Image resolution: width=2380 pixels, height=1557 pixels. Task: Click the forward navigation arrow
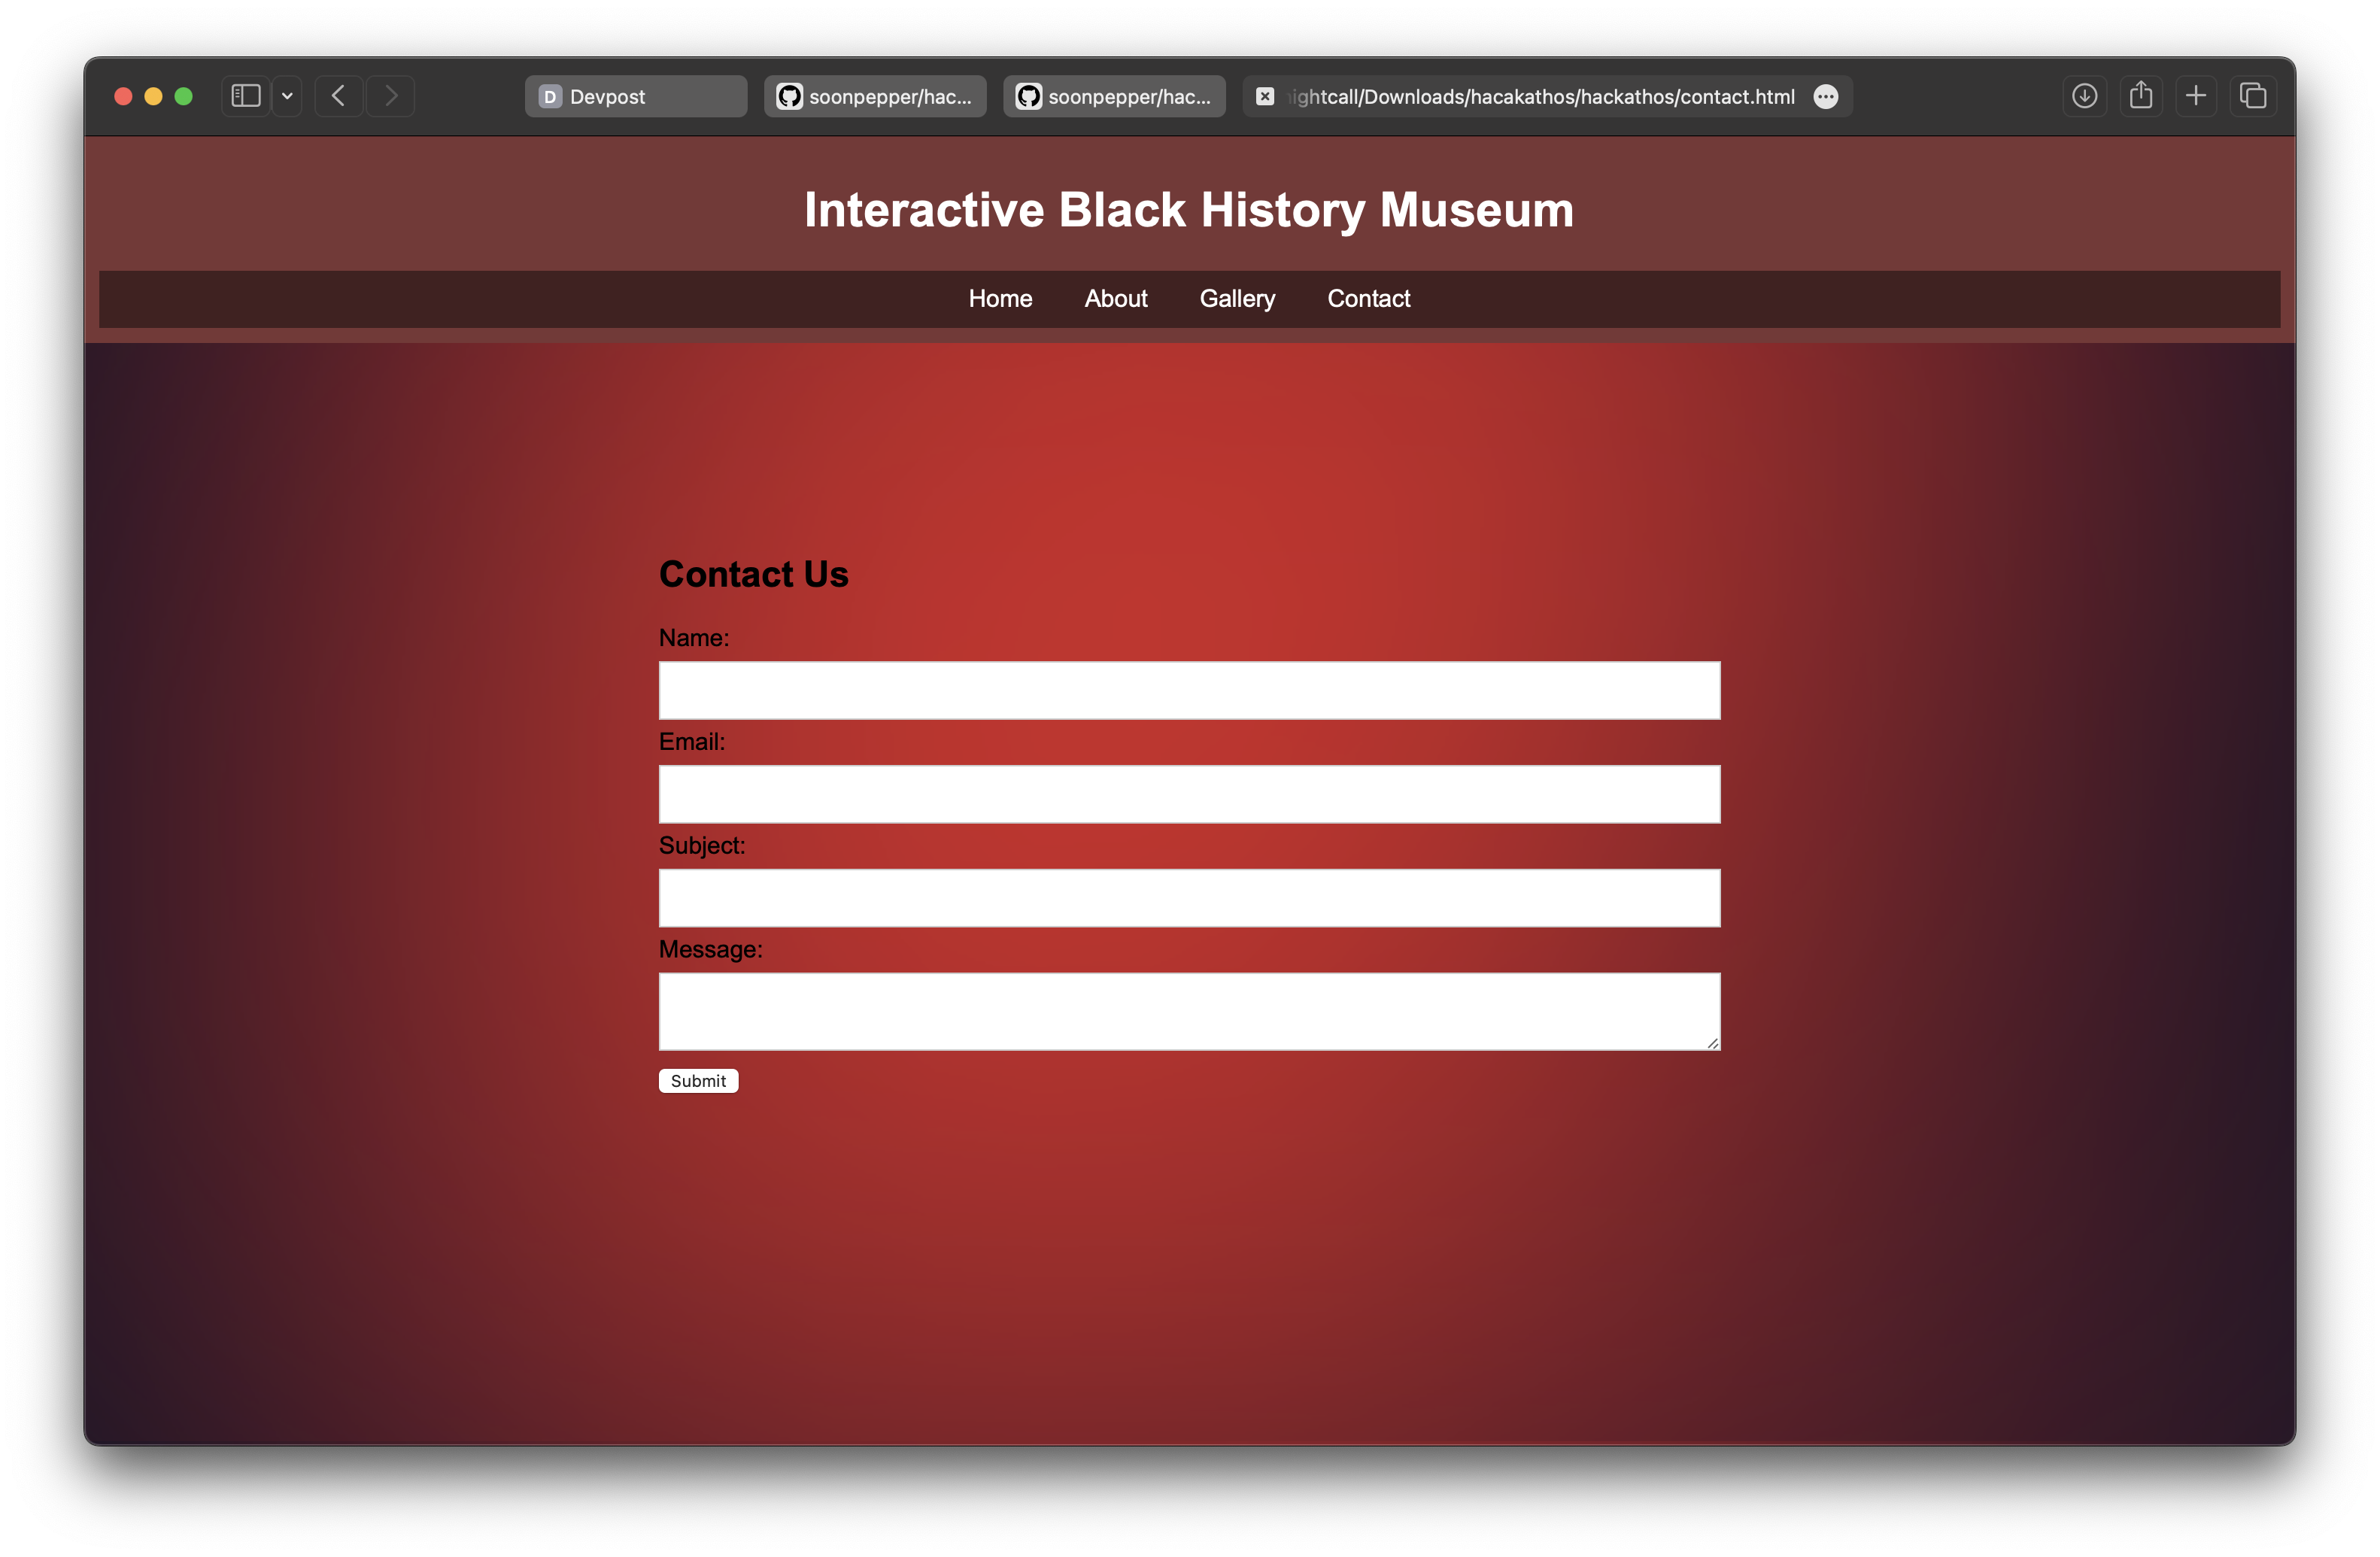391,96
